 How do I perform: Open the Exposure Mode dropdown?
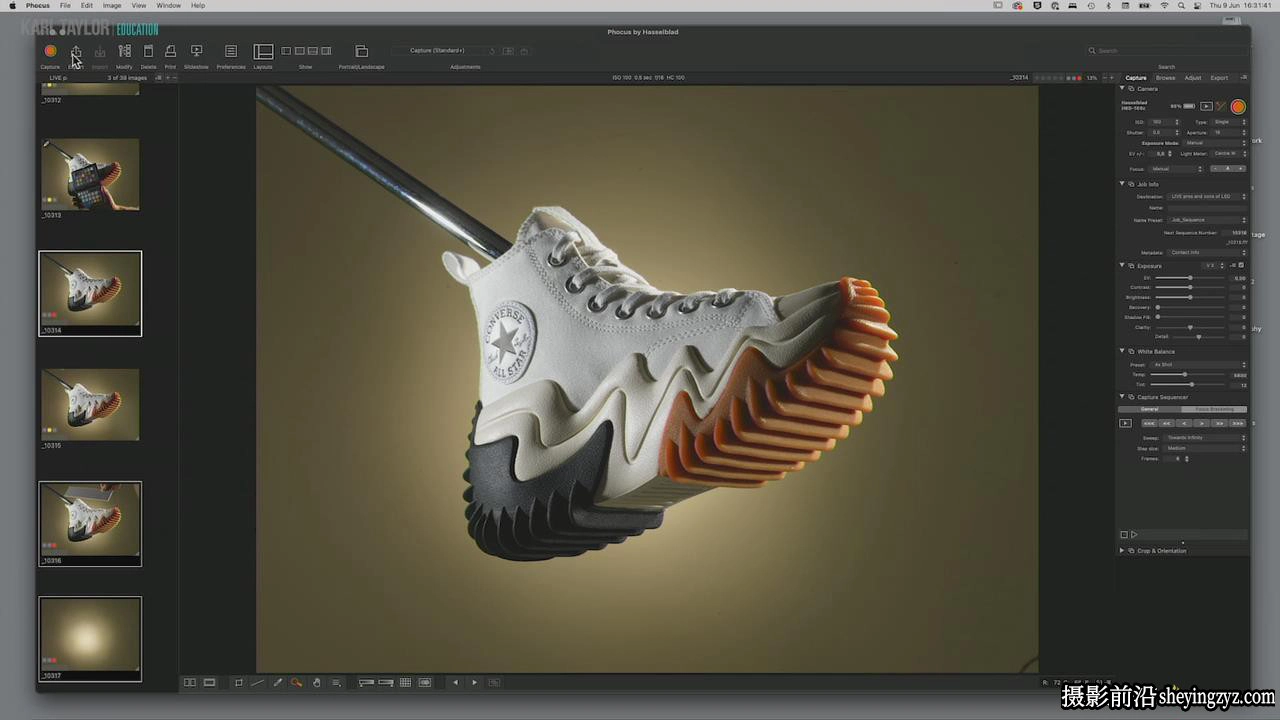(1214, 143)
